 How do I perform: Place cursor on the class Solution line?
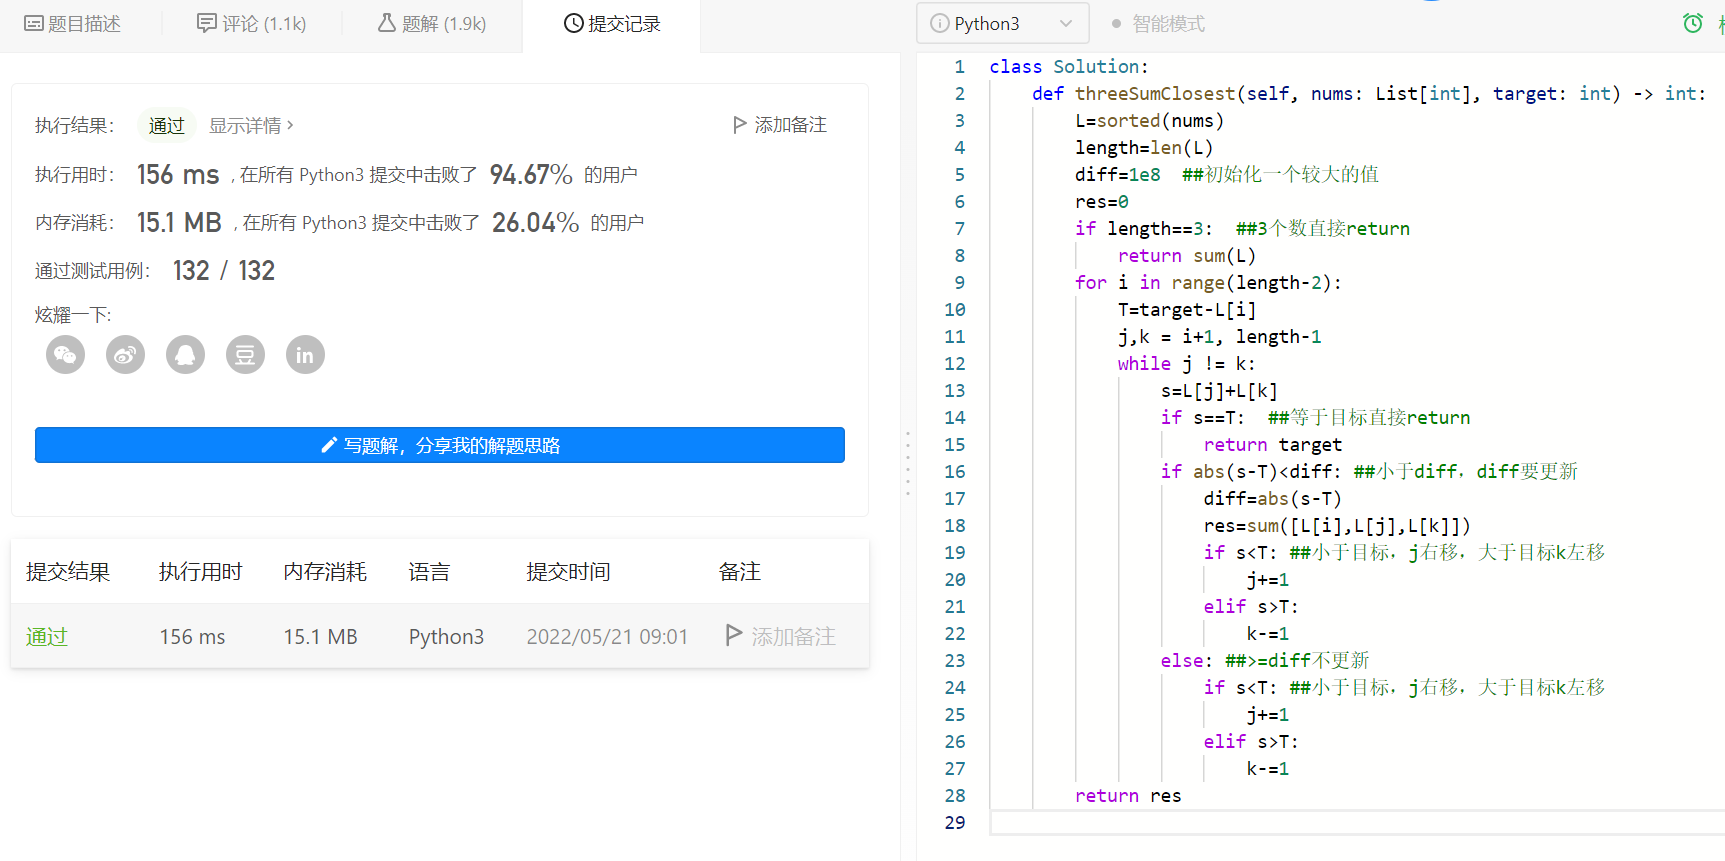coord(1069,67)
